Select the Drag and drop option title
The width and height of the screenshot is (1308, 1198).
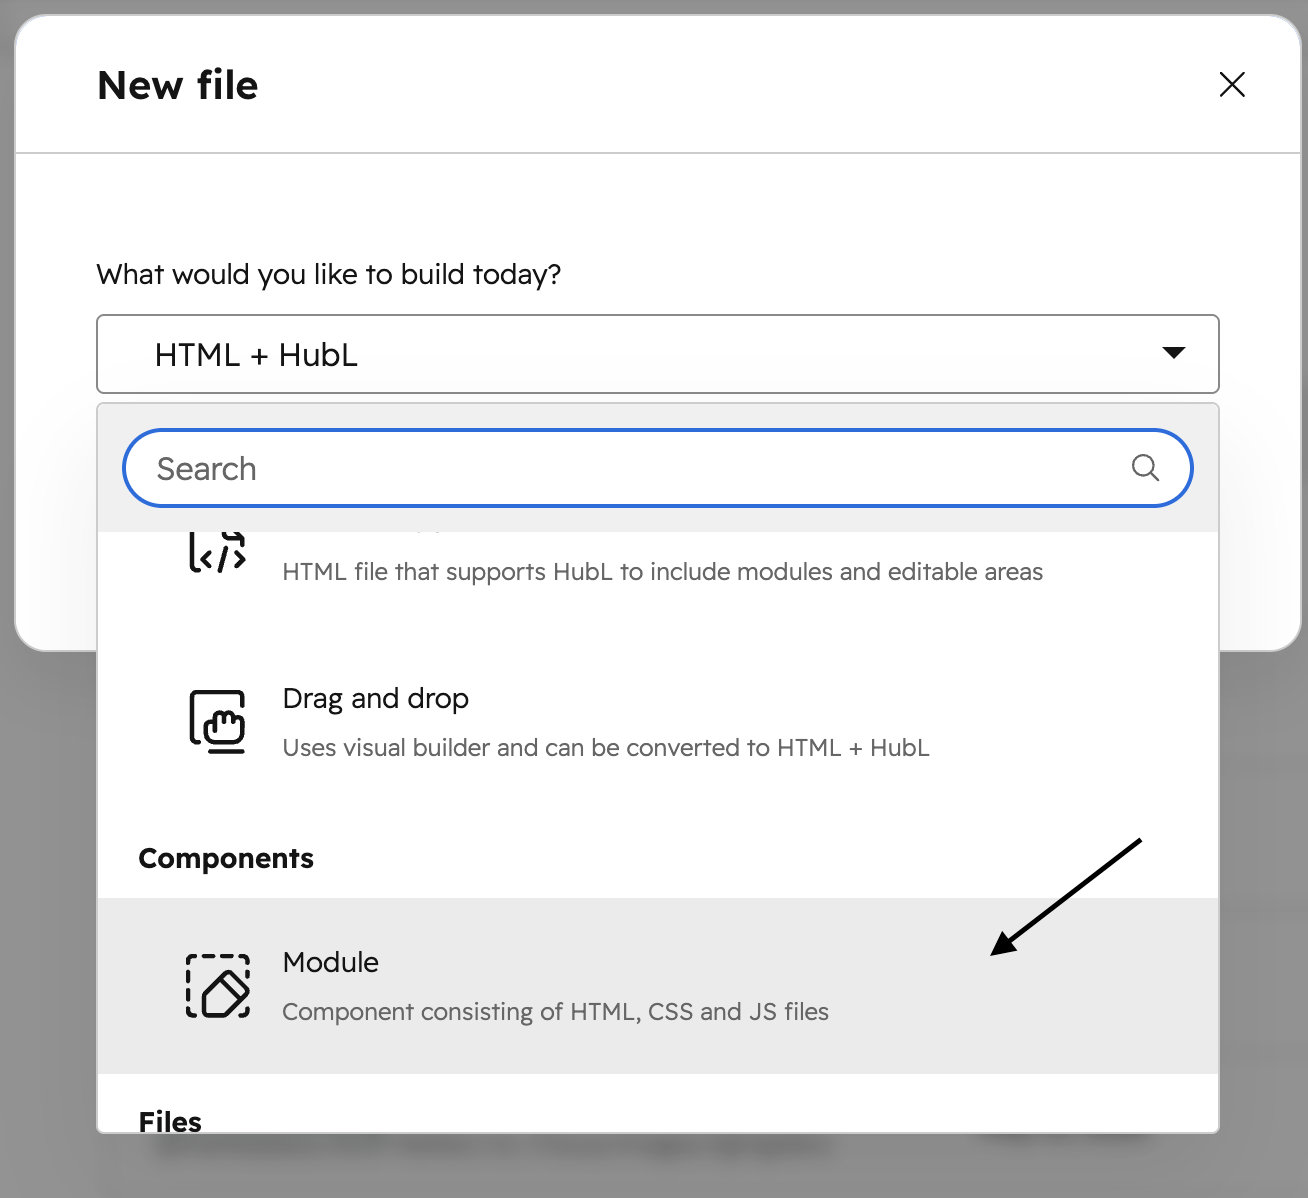pos(375,698)
